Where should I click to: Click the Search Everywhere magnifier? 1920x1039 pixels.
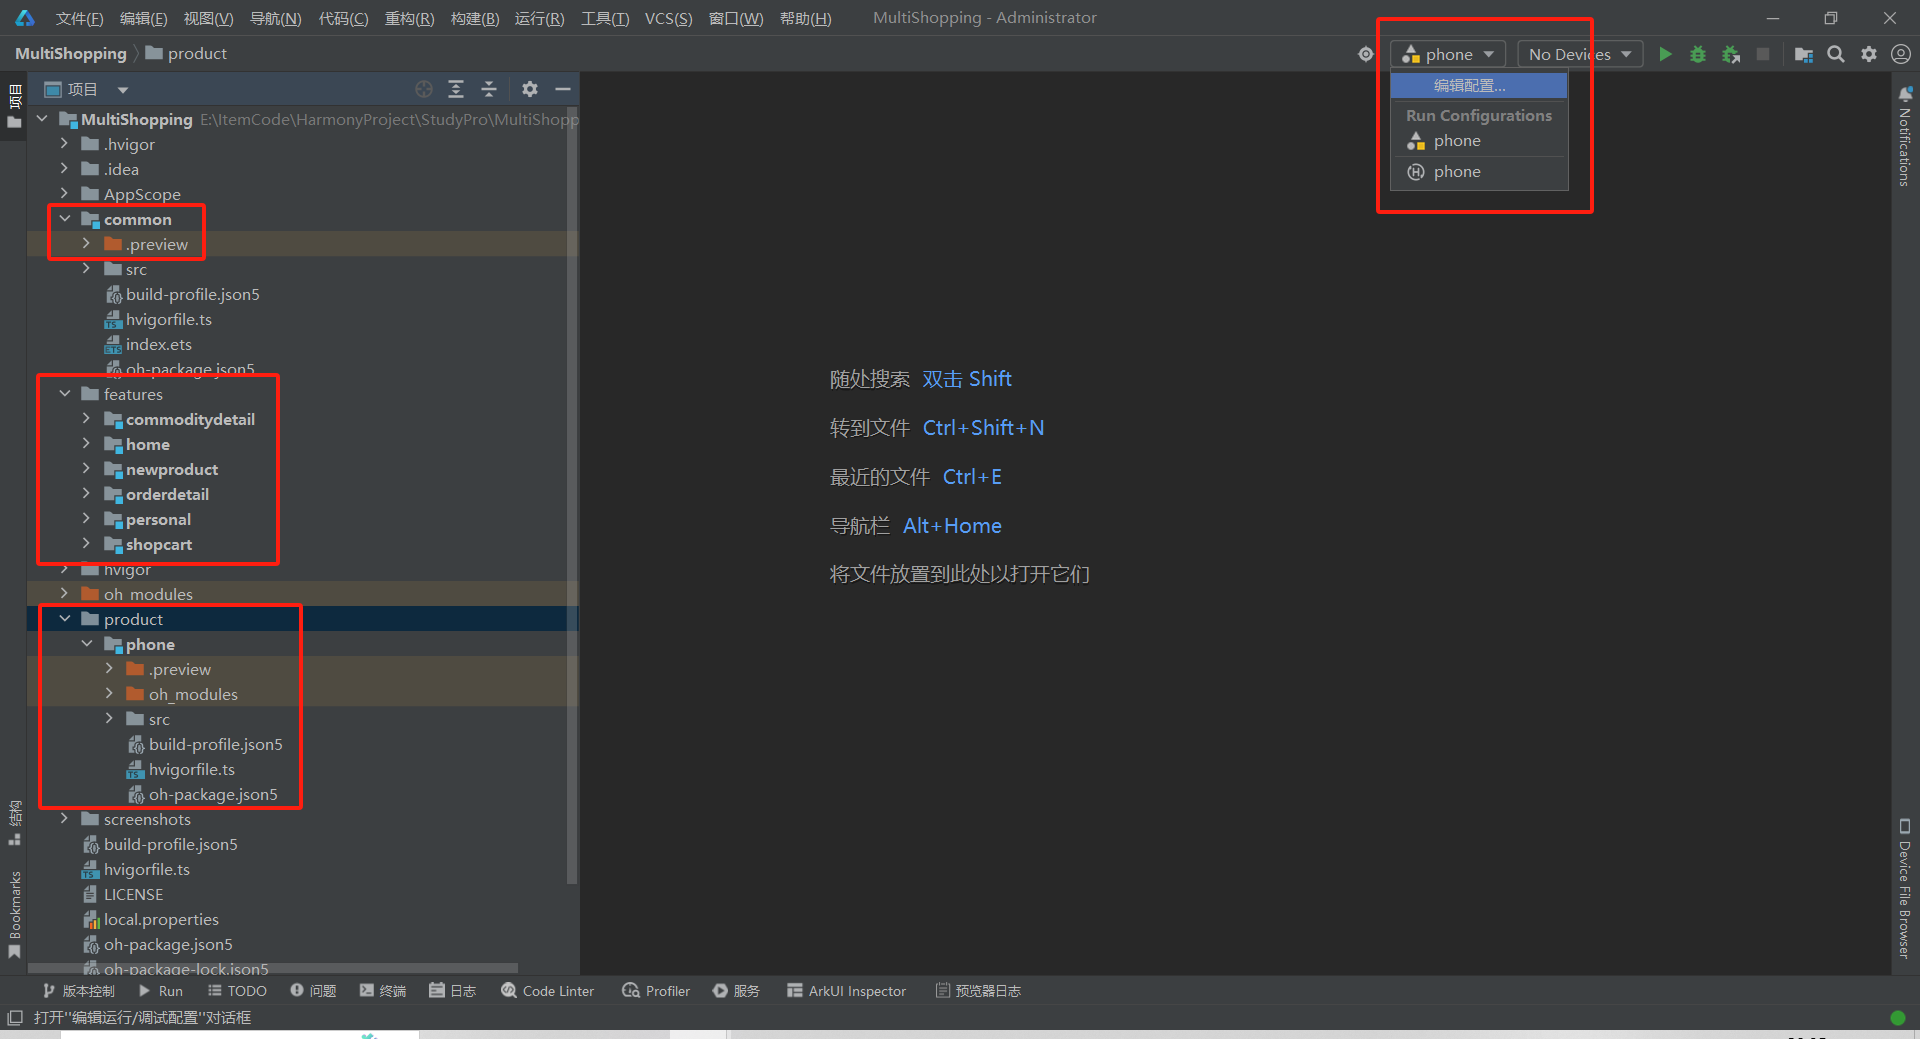pos(1836,54)
